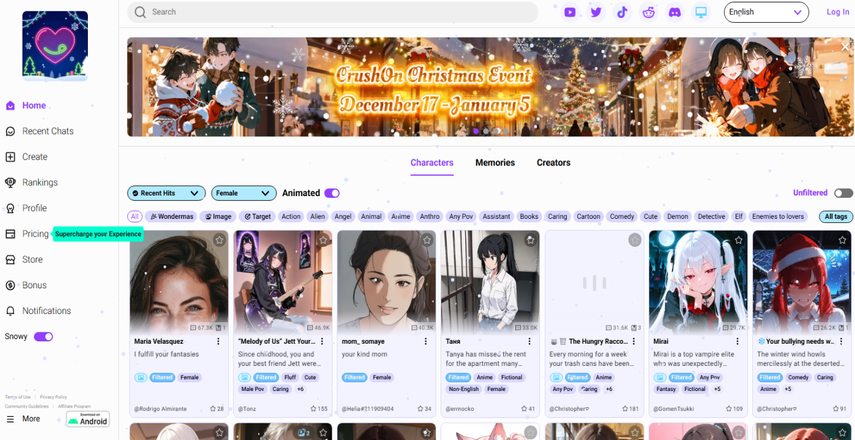Expand +5 tags on Your bullying needs card
Viewport: 855px width, 440px height.
(x=787, y=389)
